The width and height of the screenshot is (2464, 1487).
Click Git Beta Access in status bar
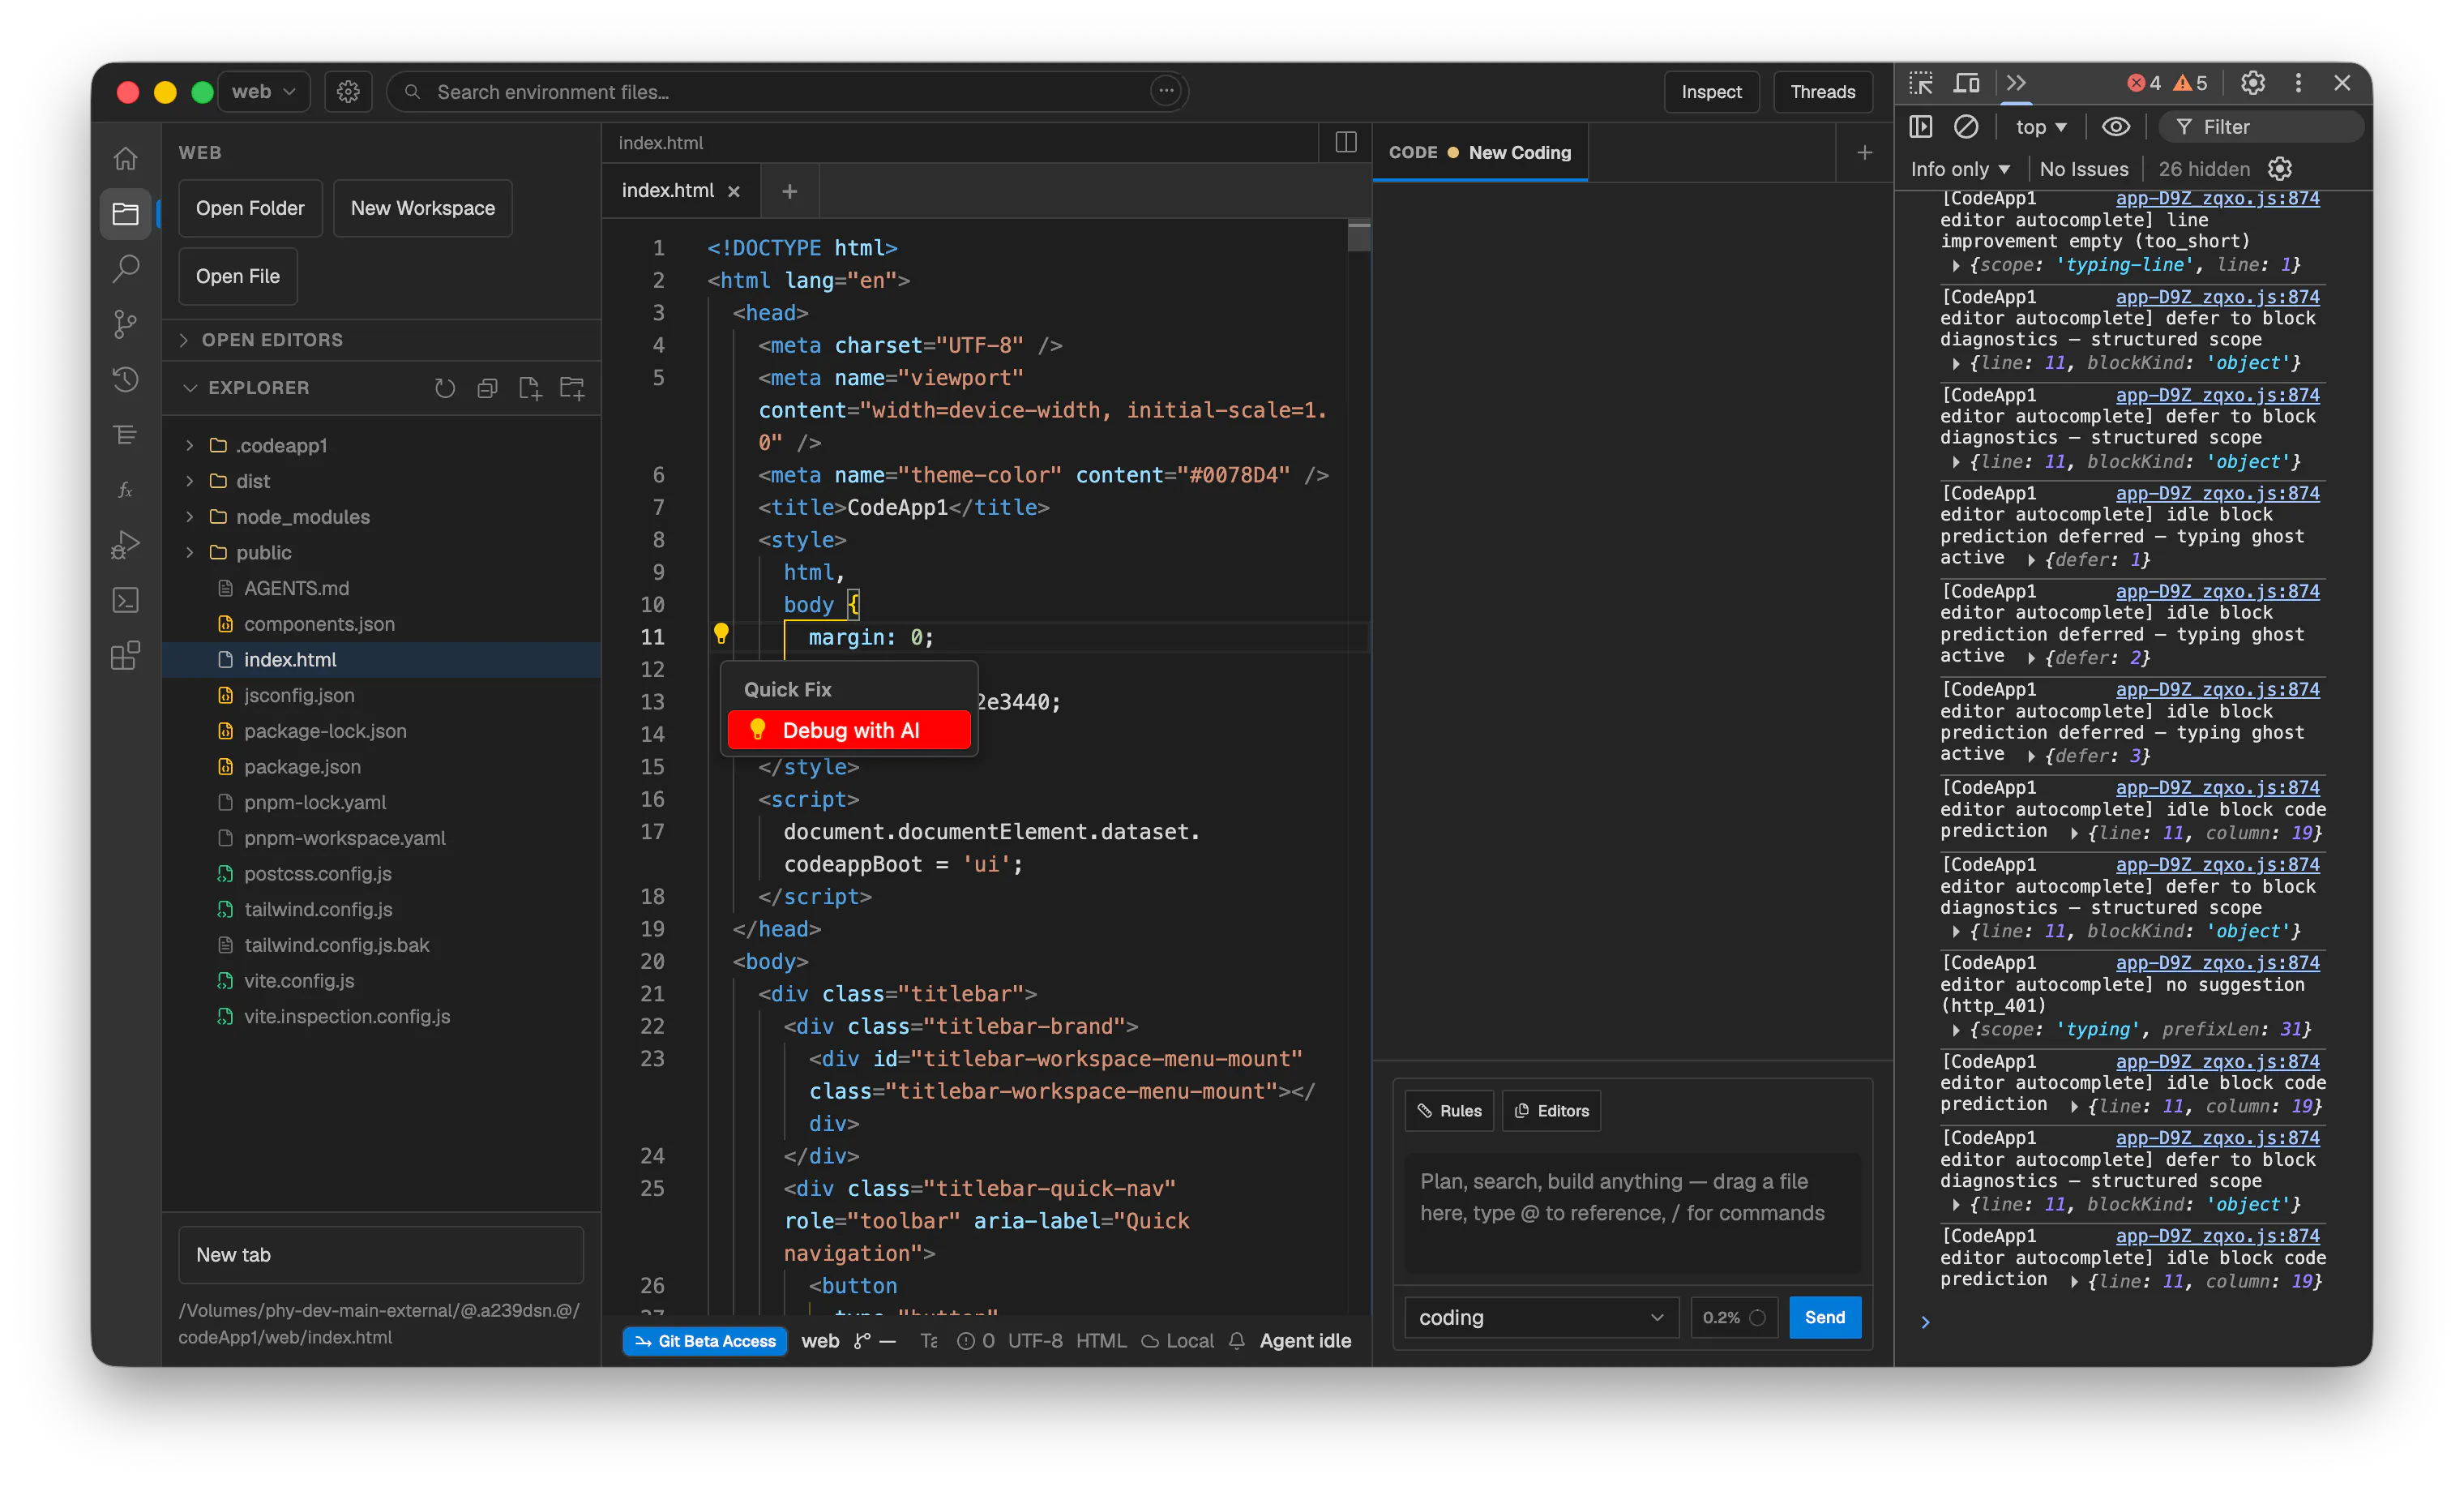(x=705, y=1341)
